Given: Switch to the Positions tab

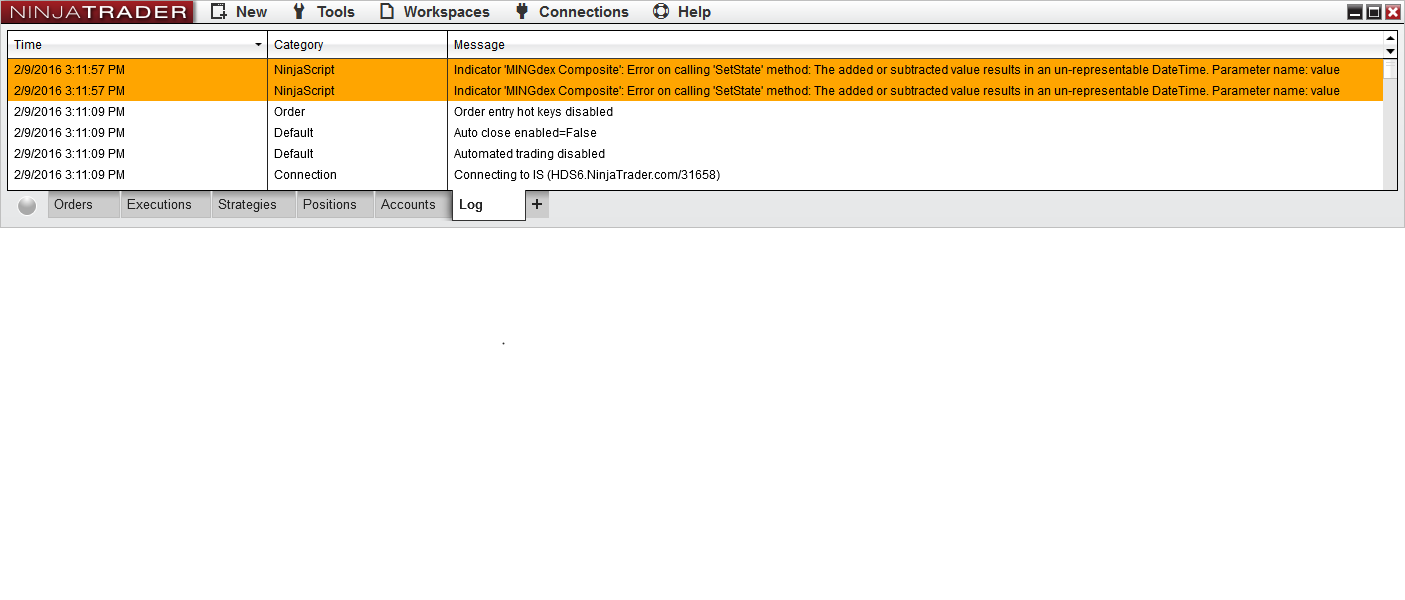Looking at the screenshot, I should point(335,205).
